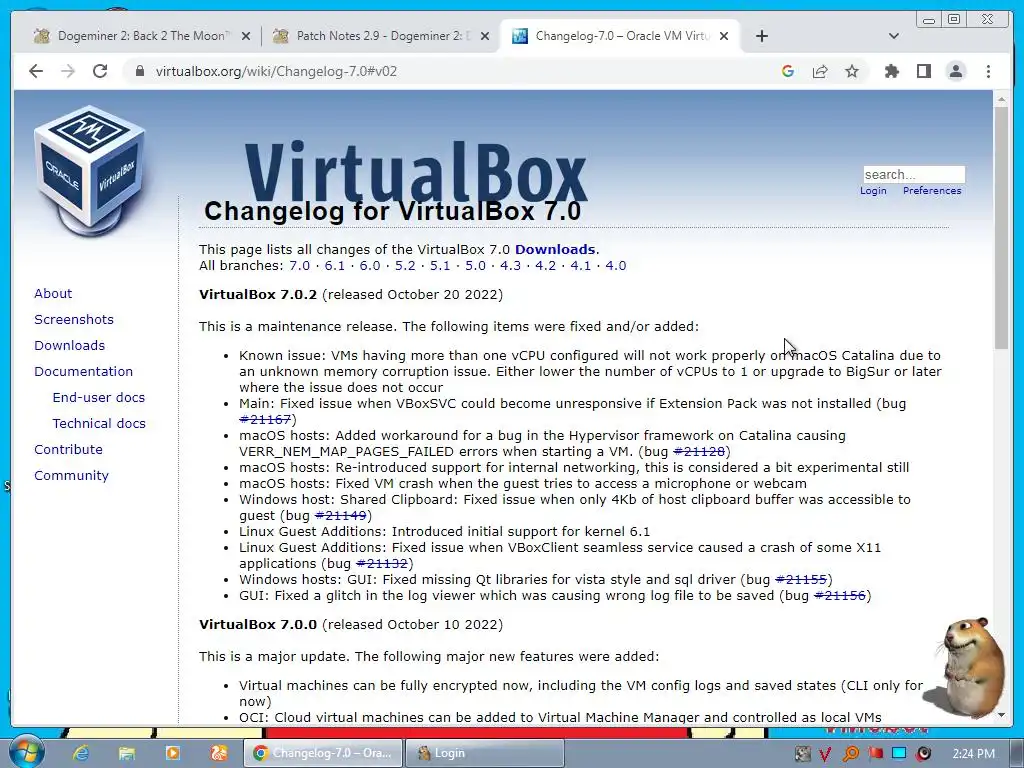This screenshot has width=1024, height=768.
Task: Open Windows Start menu
Action: coord(26,752)
